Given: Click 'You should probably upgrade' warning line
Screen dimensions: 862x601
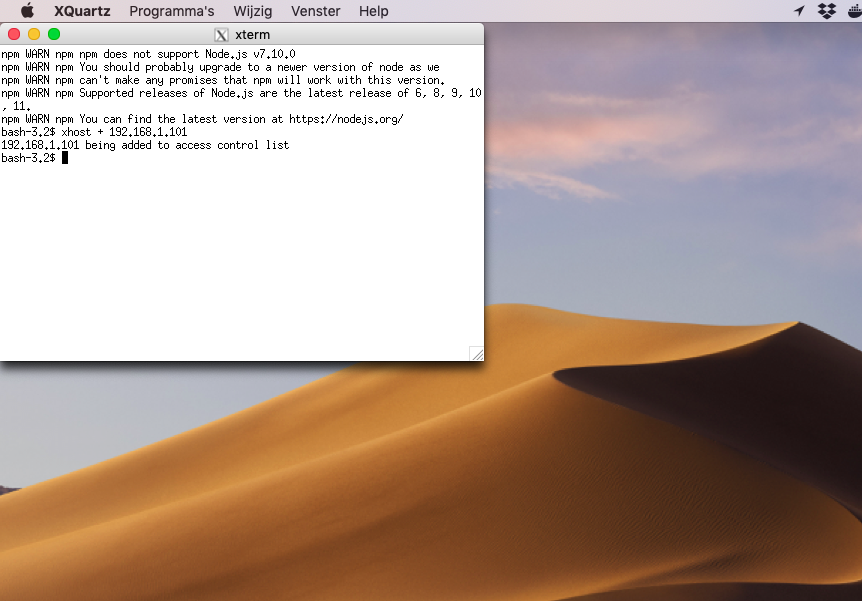Looking at the screenshot, I should [220, 67].
